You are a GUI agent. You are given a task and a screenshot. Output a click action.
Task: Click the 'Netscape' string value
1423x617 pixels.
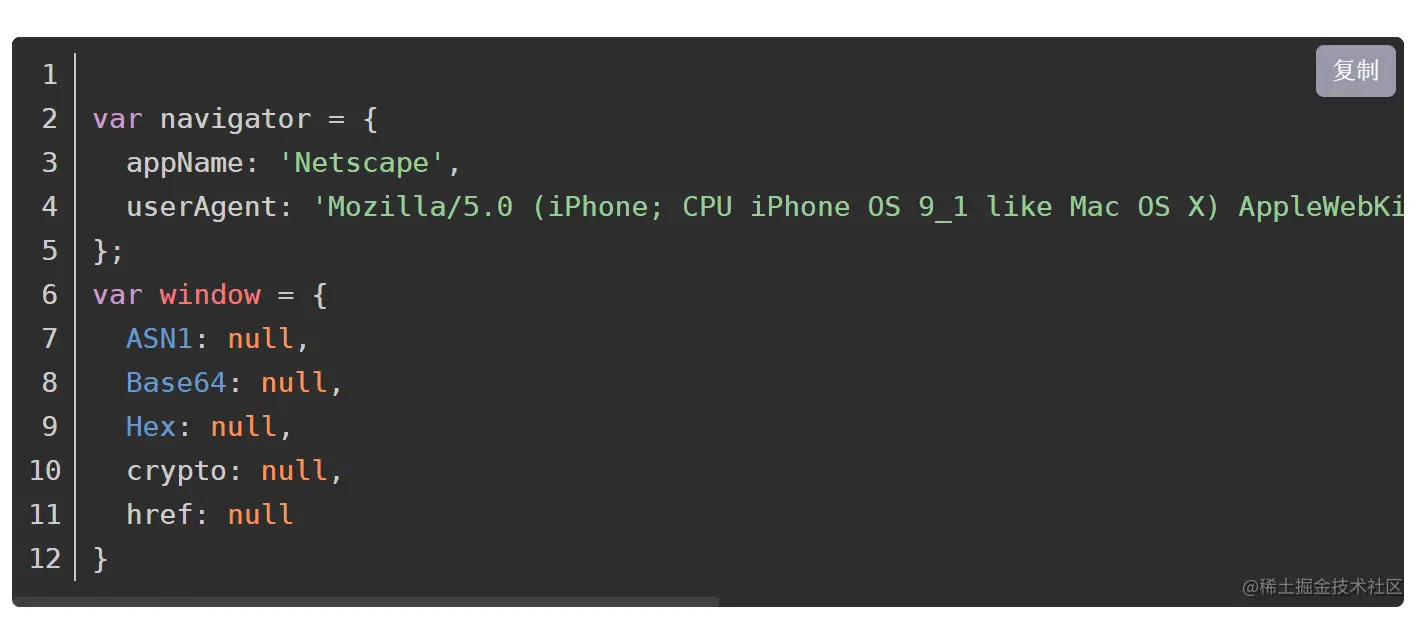click(369, 163)
